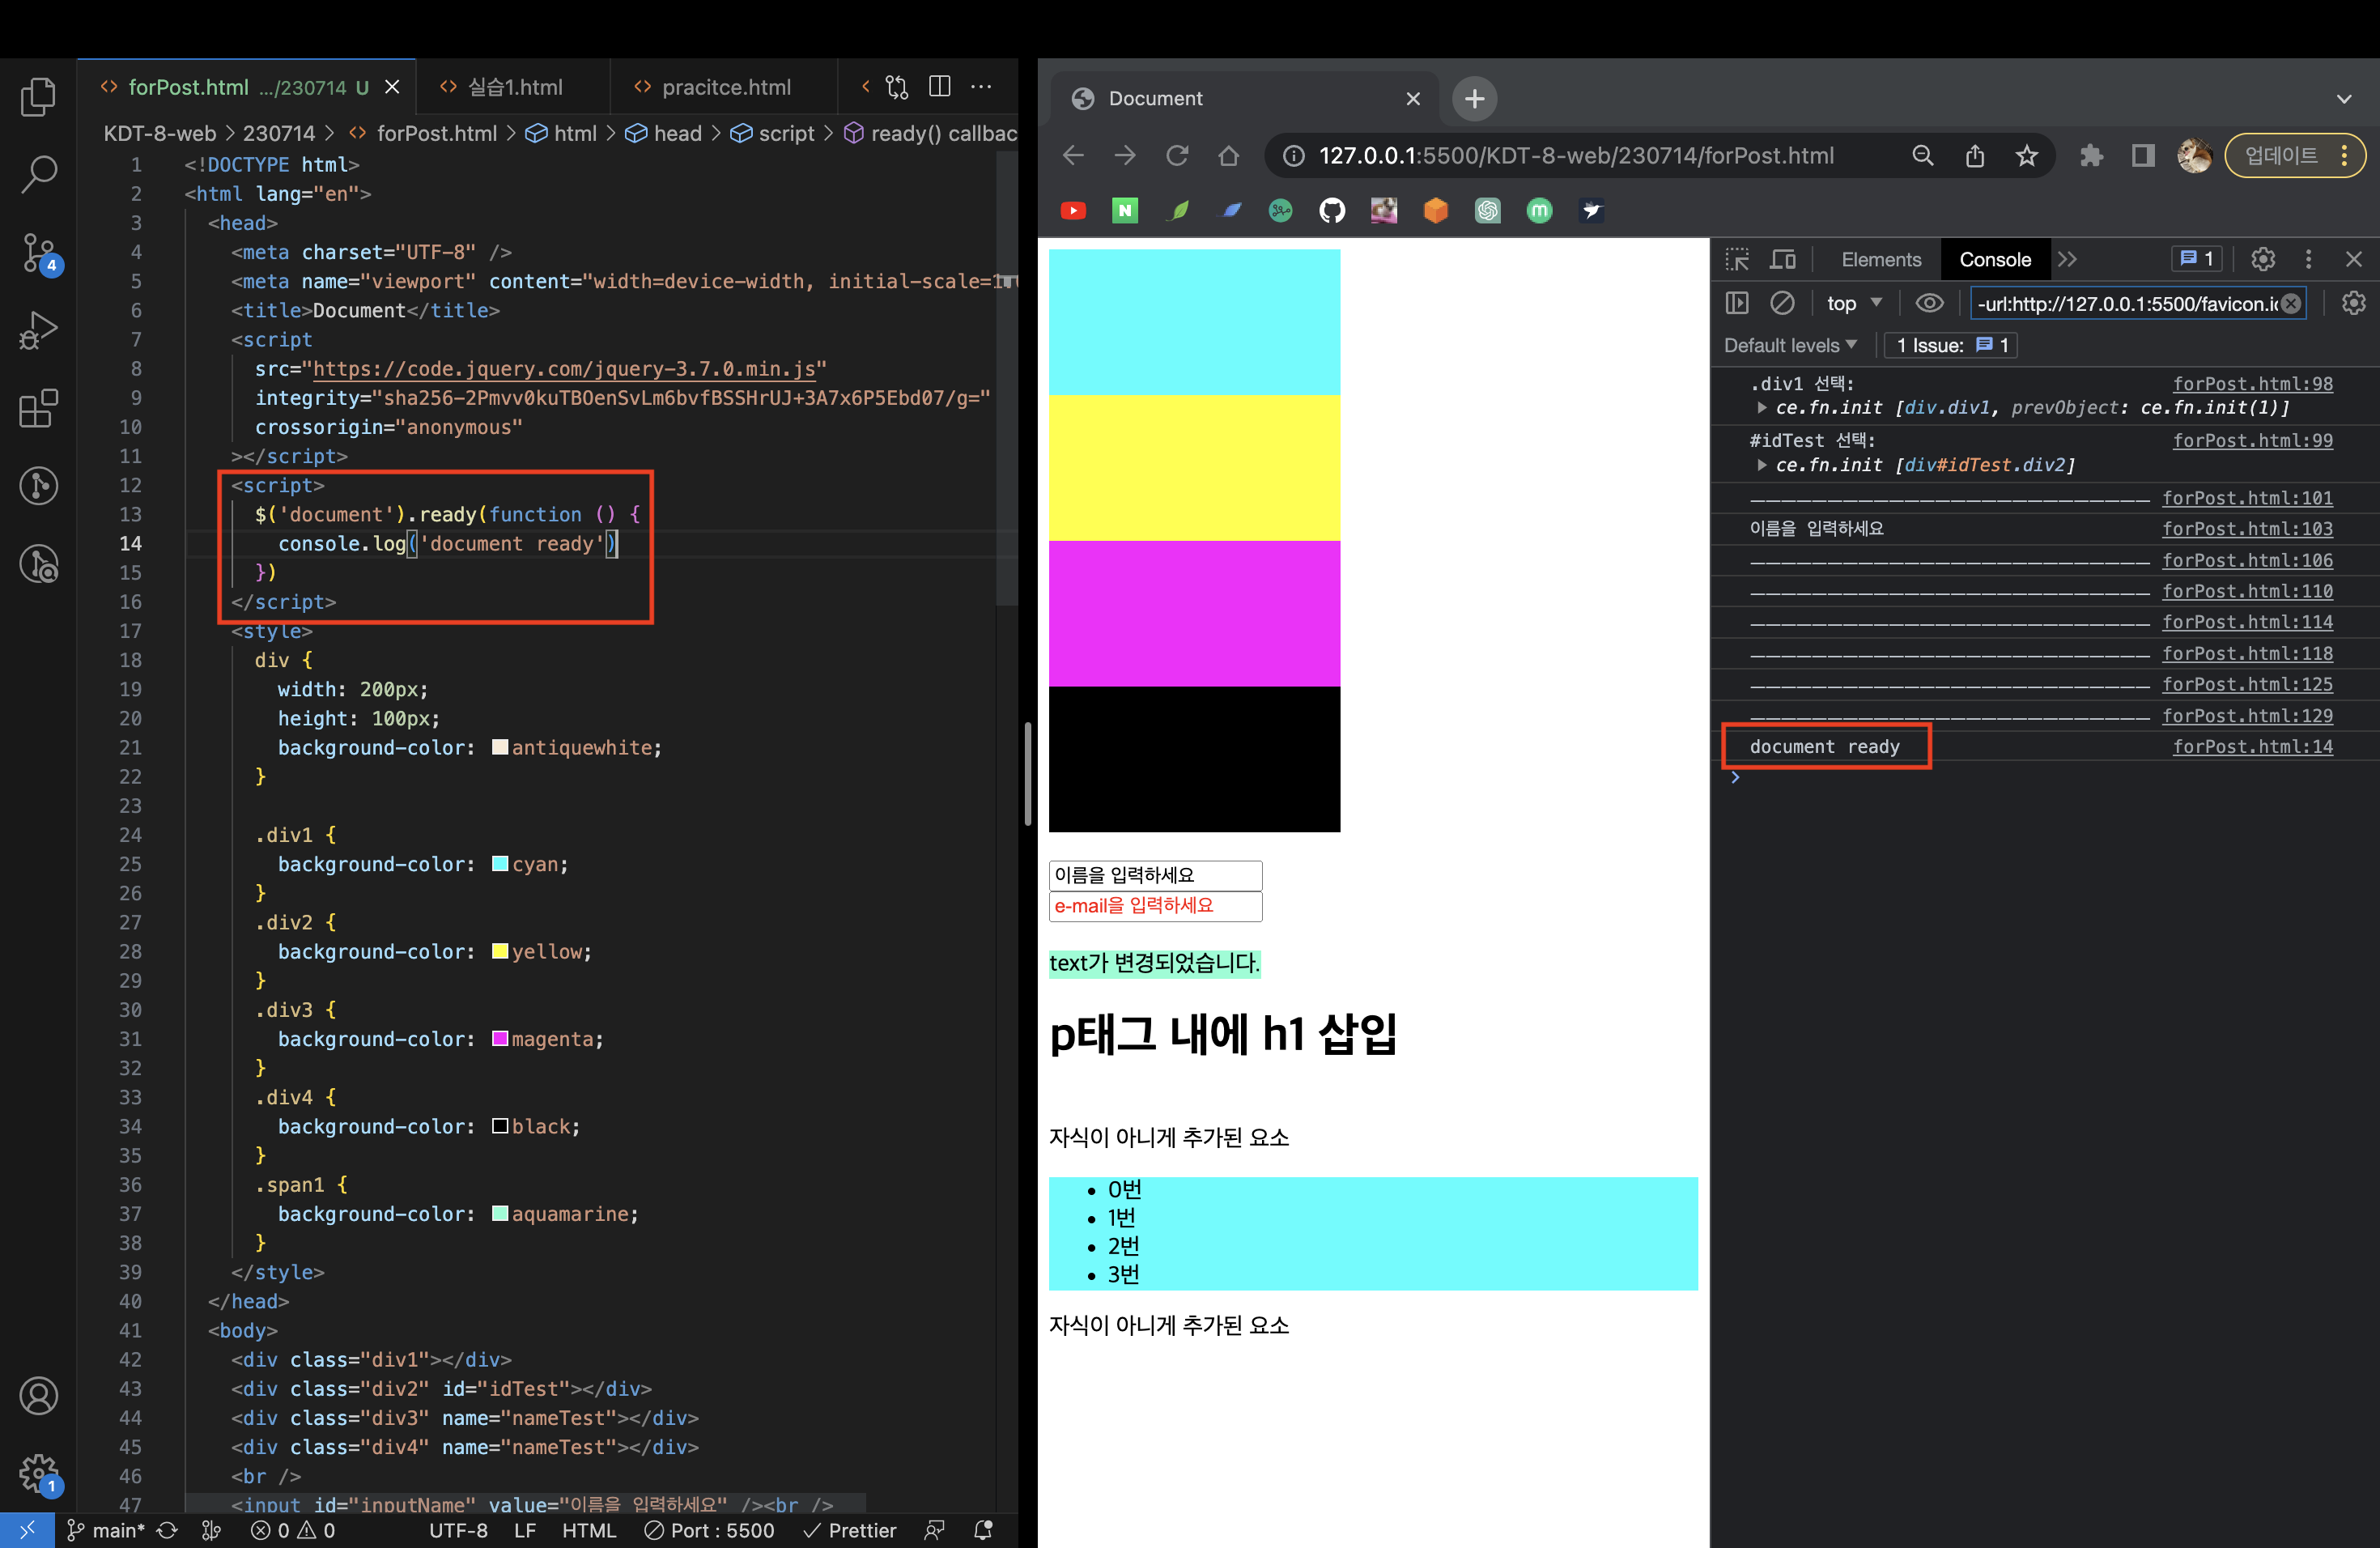Click the magenta color swatch in CSS
Image resolution: width=2380 pixels, height=1548 pixels.
coord(500,1038)
